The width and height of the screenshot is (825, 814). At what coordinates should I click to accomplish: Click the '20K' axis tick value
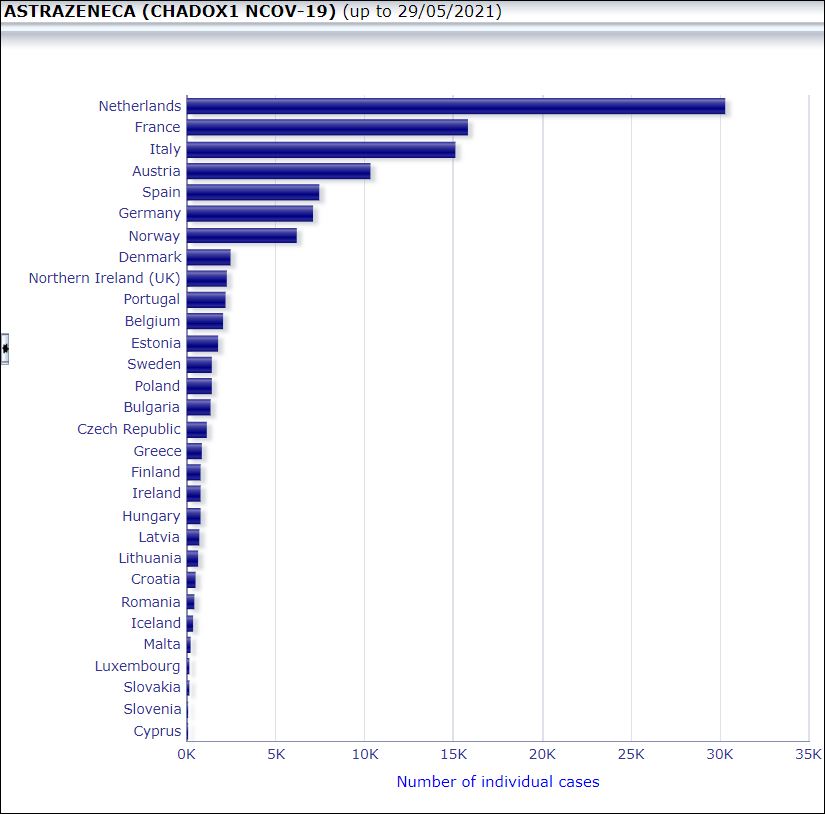click(x=542, y=755)
